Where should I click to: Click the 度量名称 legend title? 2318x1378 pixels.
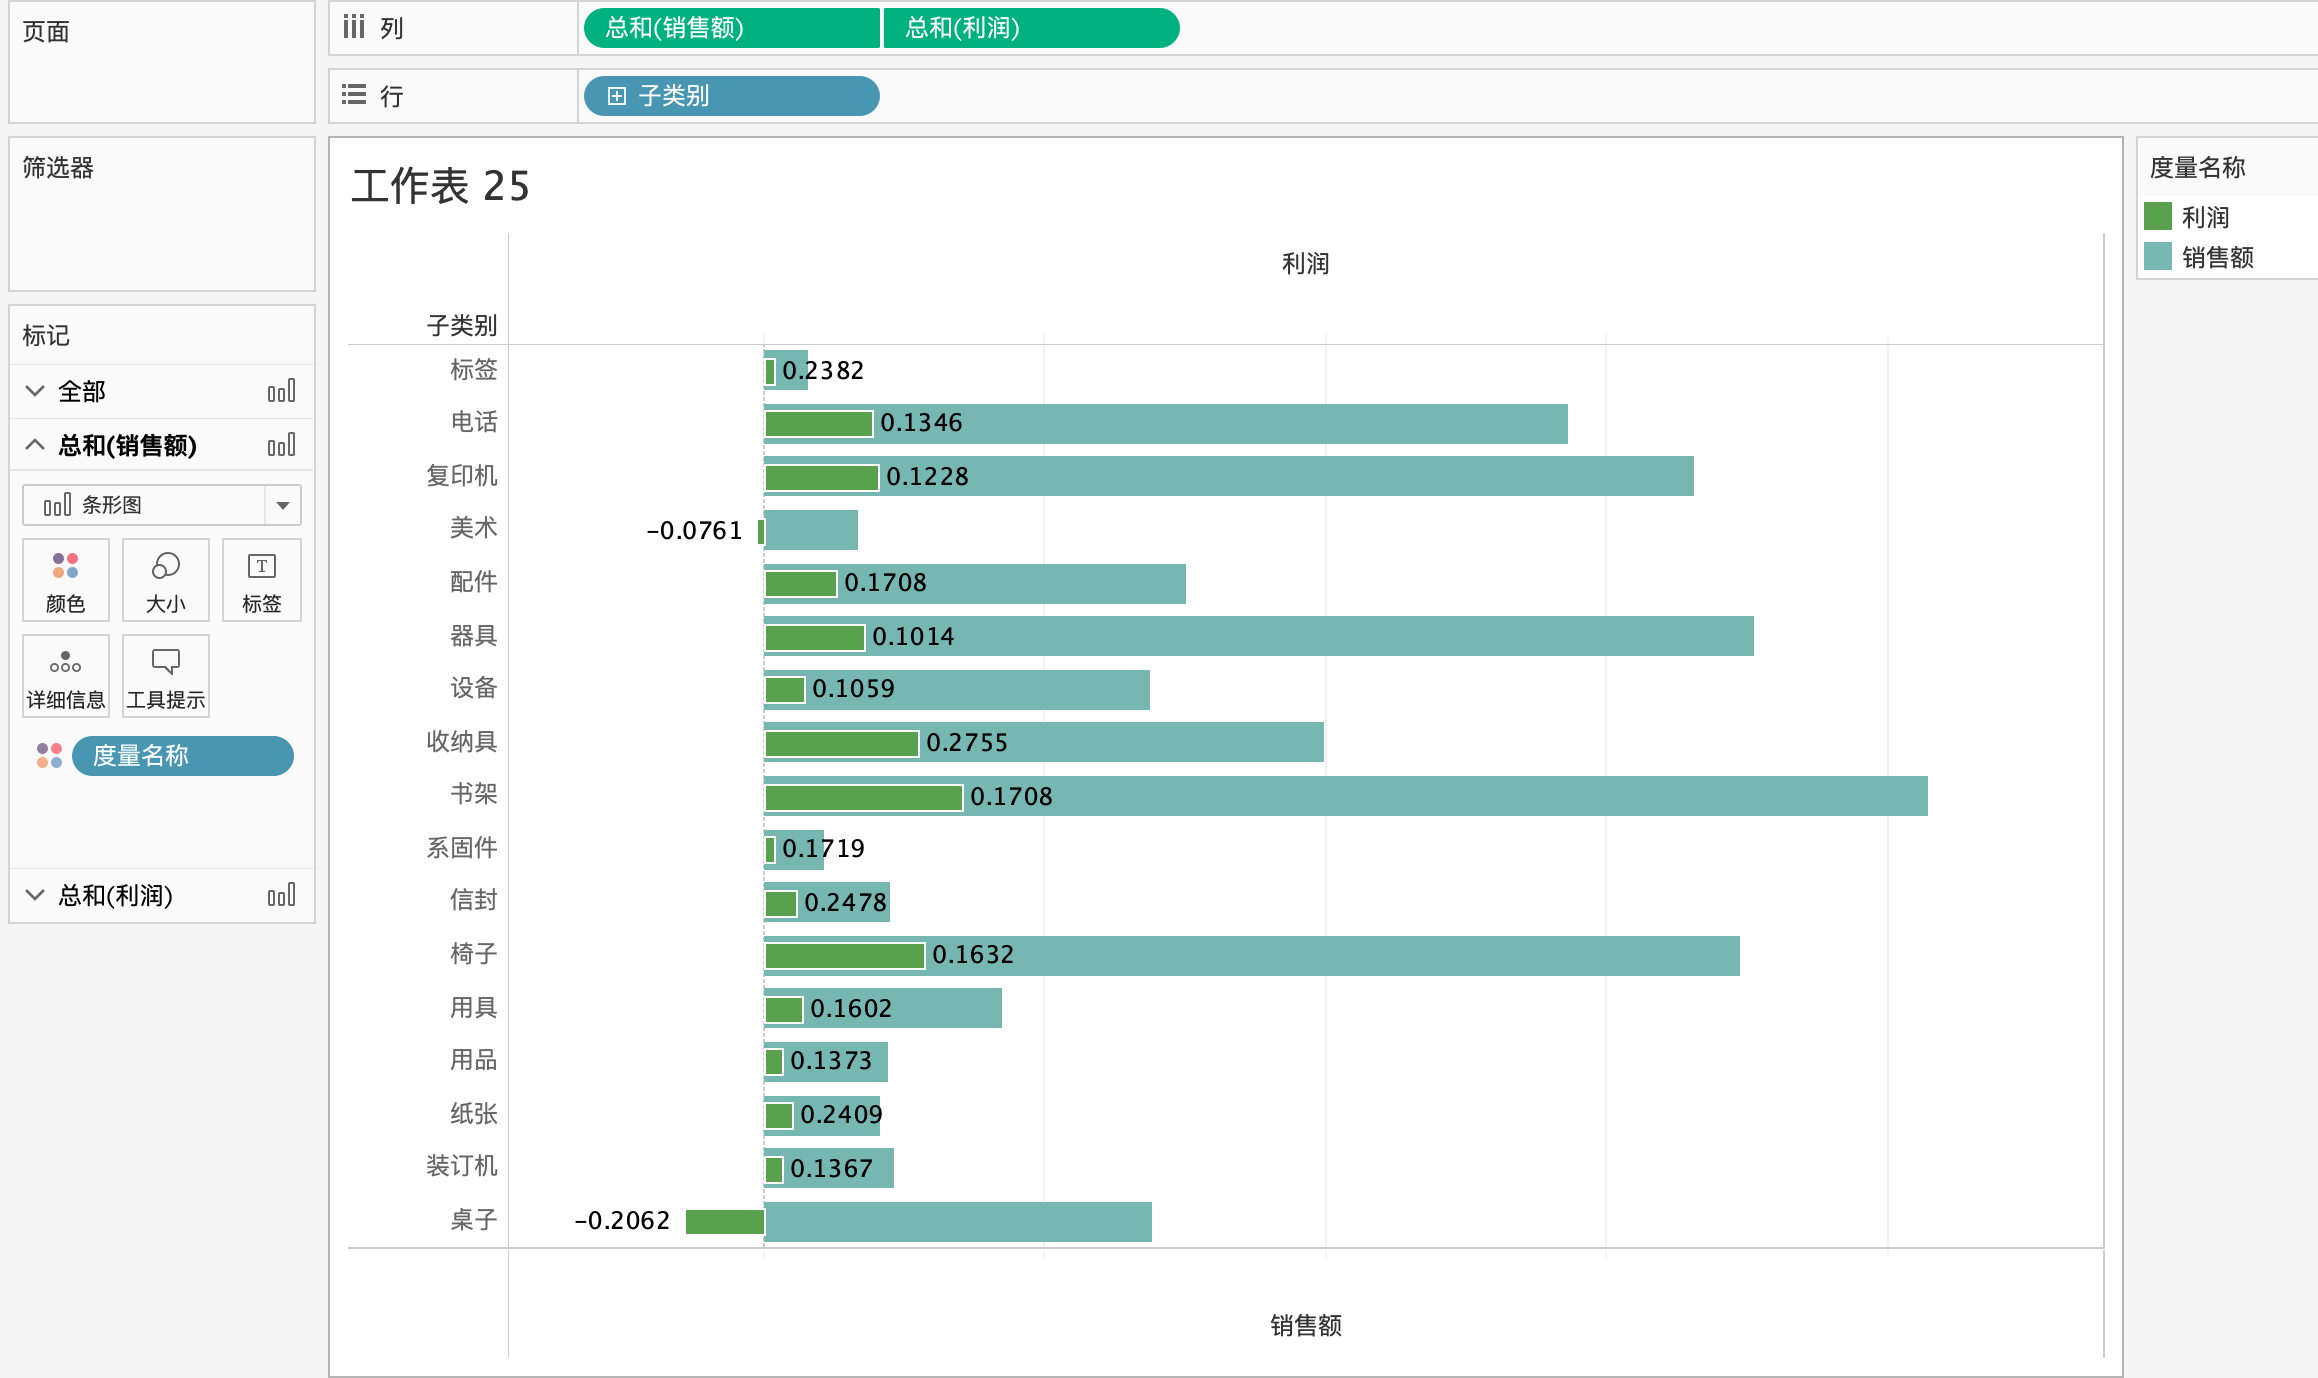tap(2198, 167)
